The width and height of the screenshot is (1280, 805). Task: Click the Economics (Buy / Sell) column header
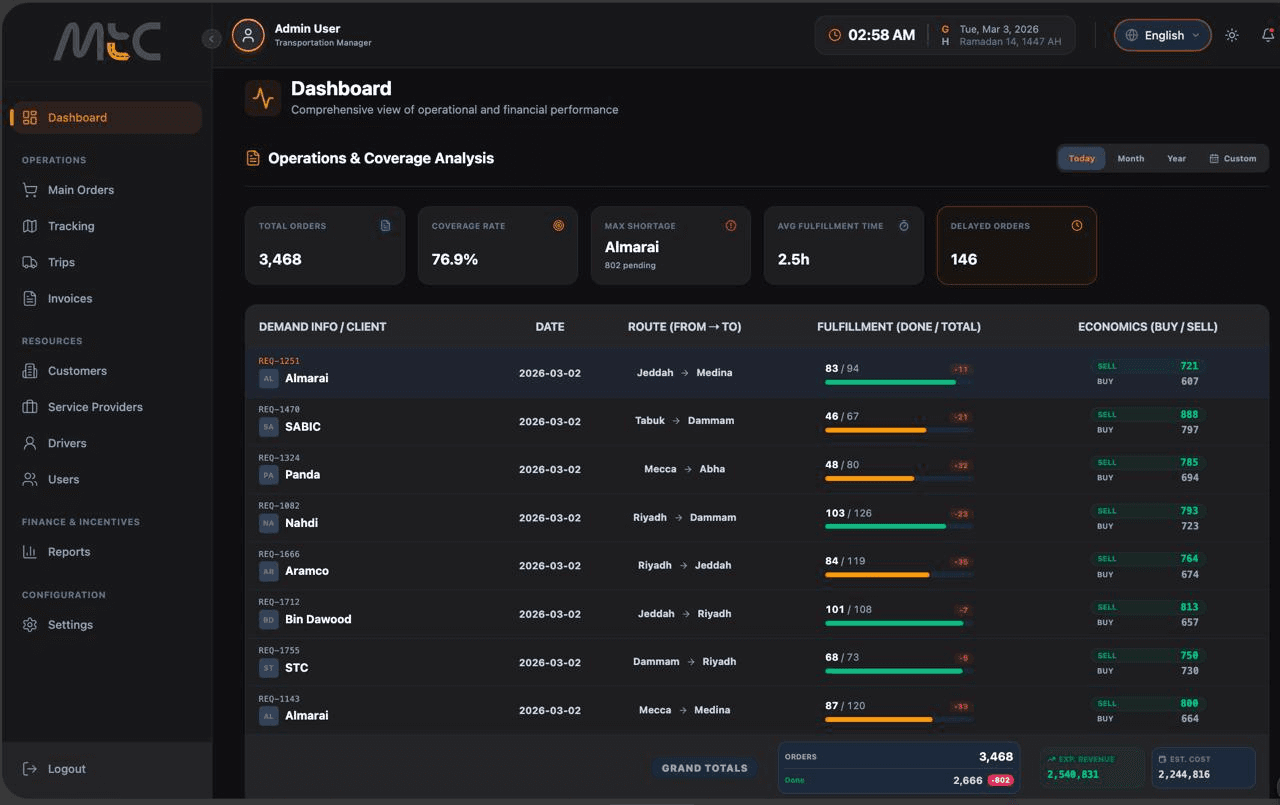point(1148,327)
